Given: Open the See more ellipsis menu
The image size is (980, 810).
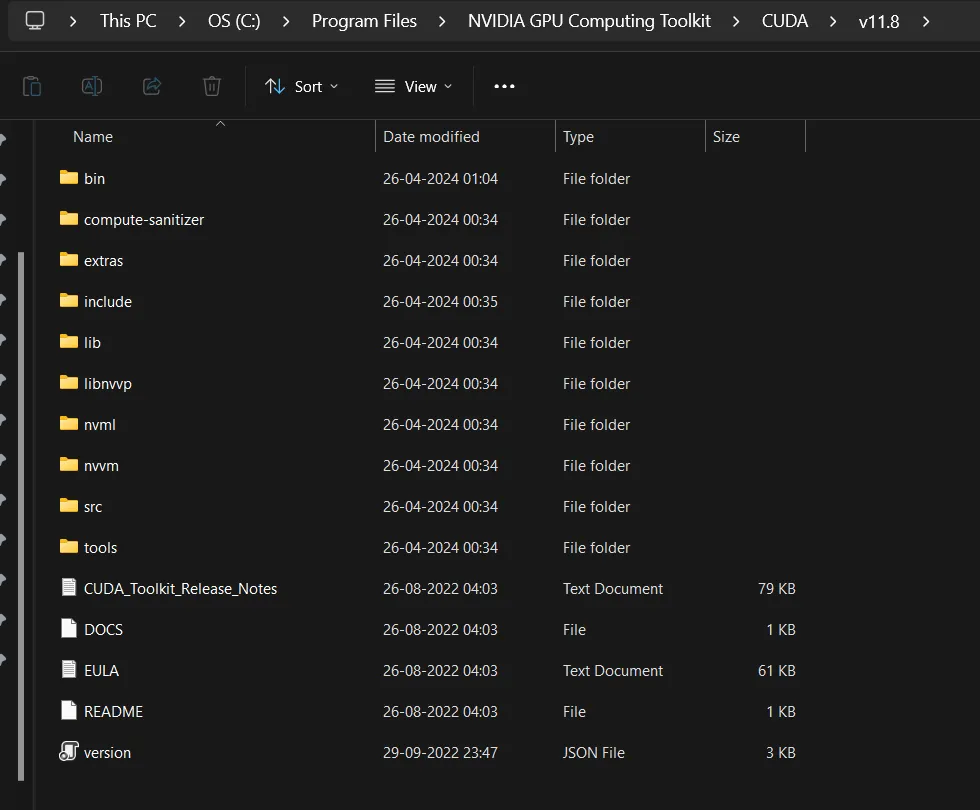Looking at the screenshot, I should coord(504,86).
